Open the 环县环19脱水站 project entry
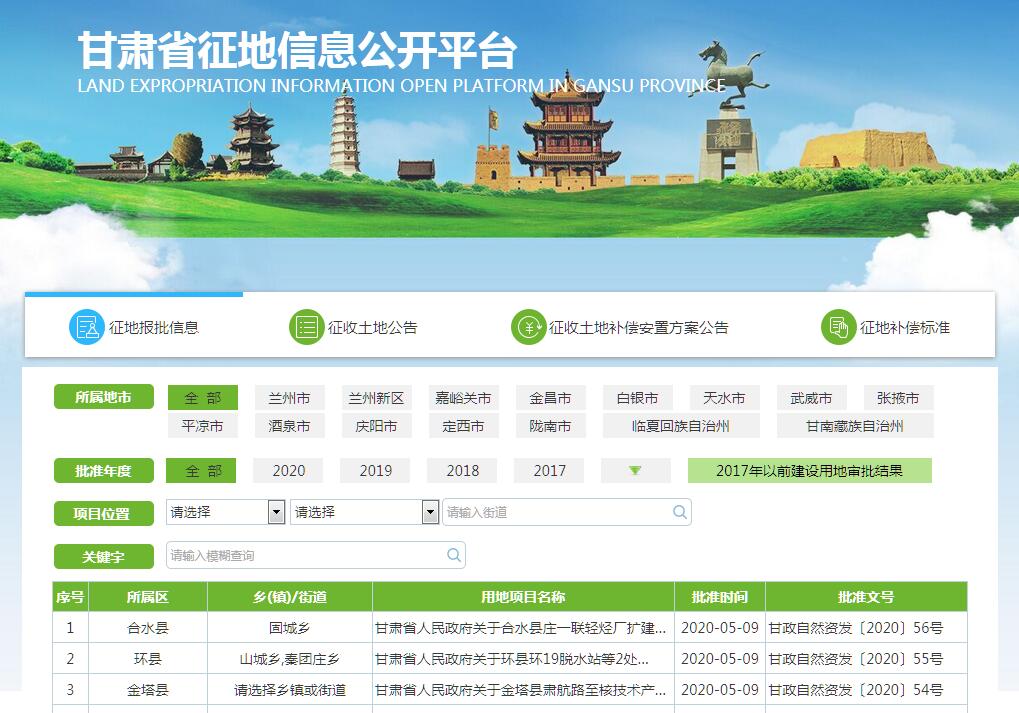Image resolution: width=1019 pixels, height=713 pixels. (x=512, y=659)
